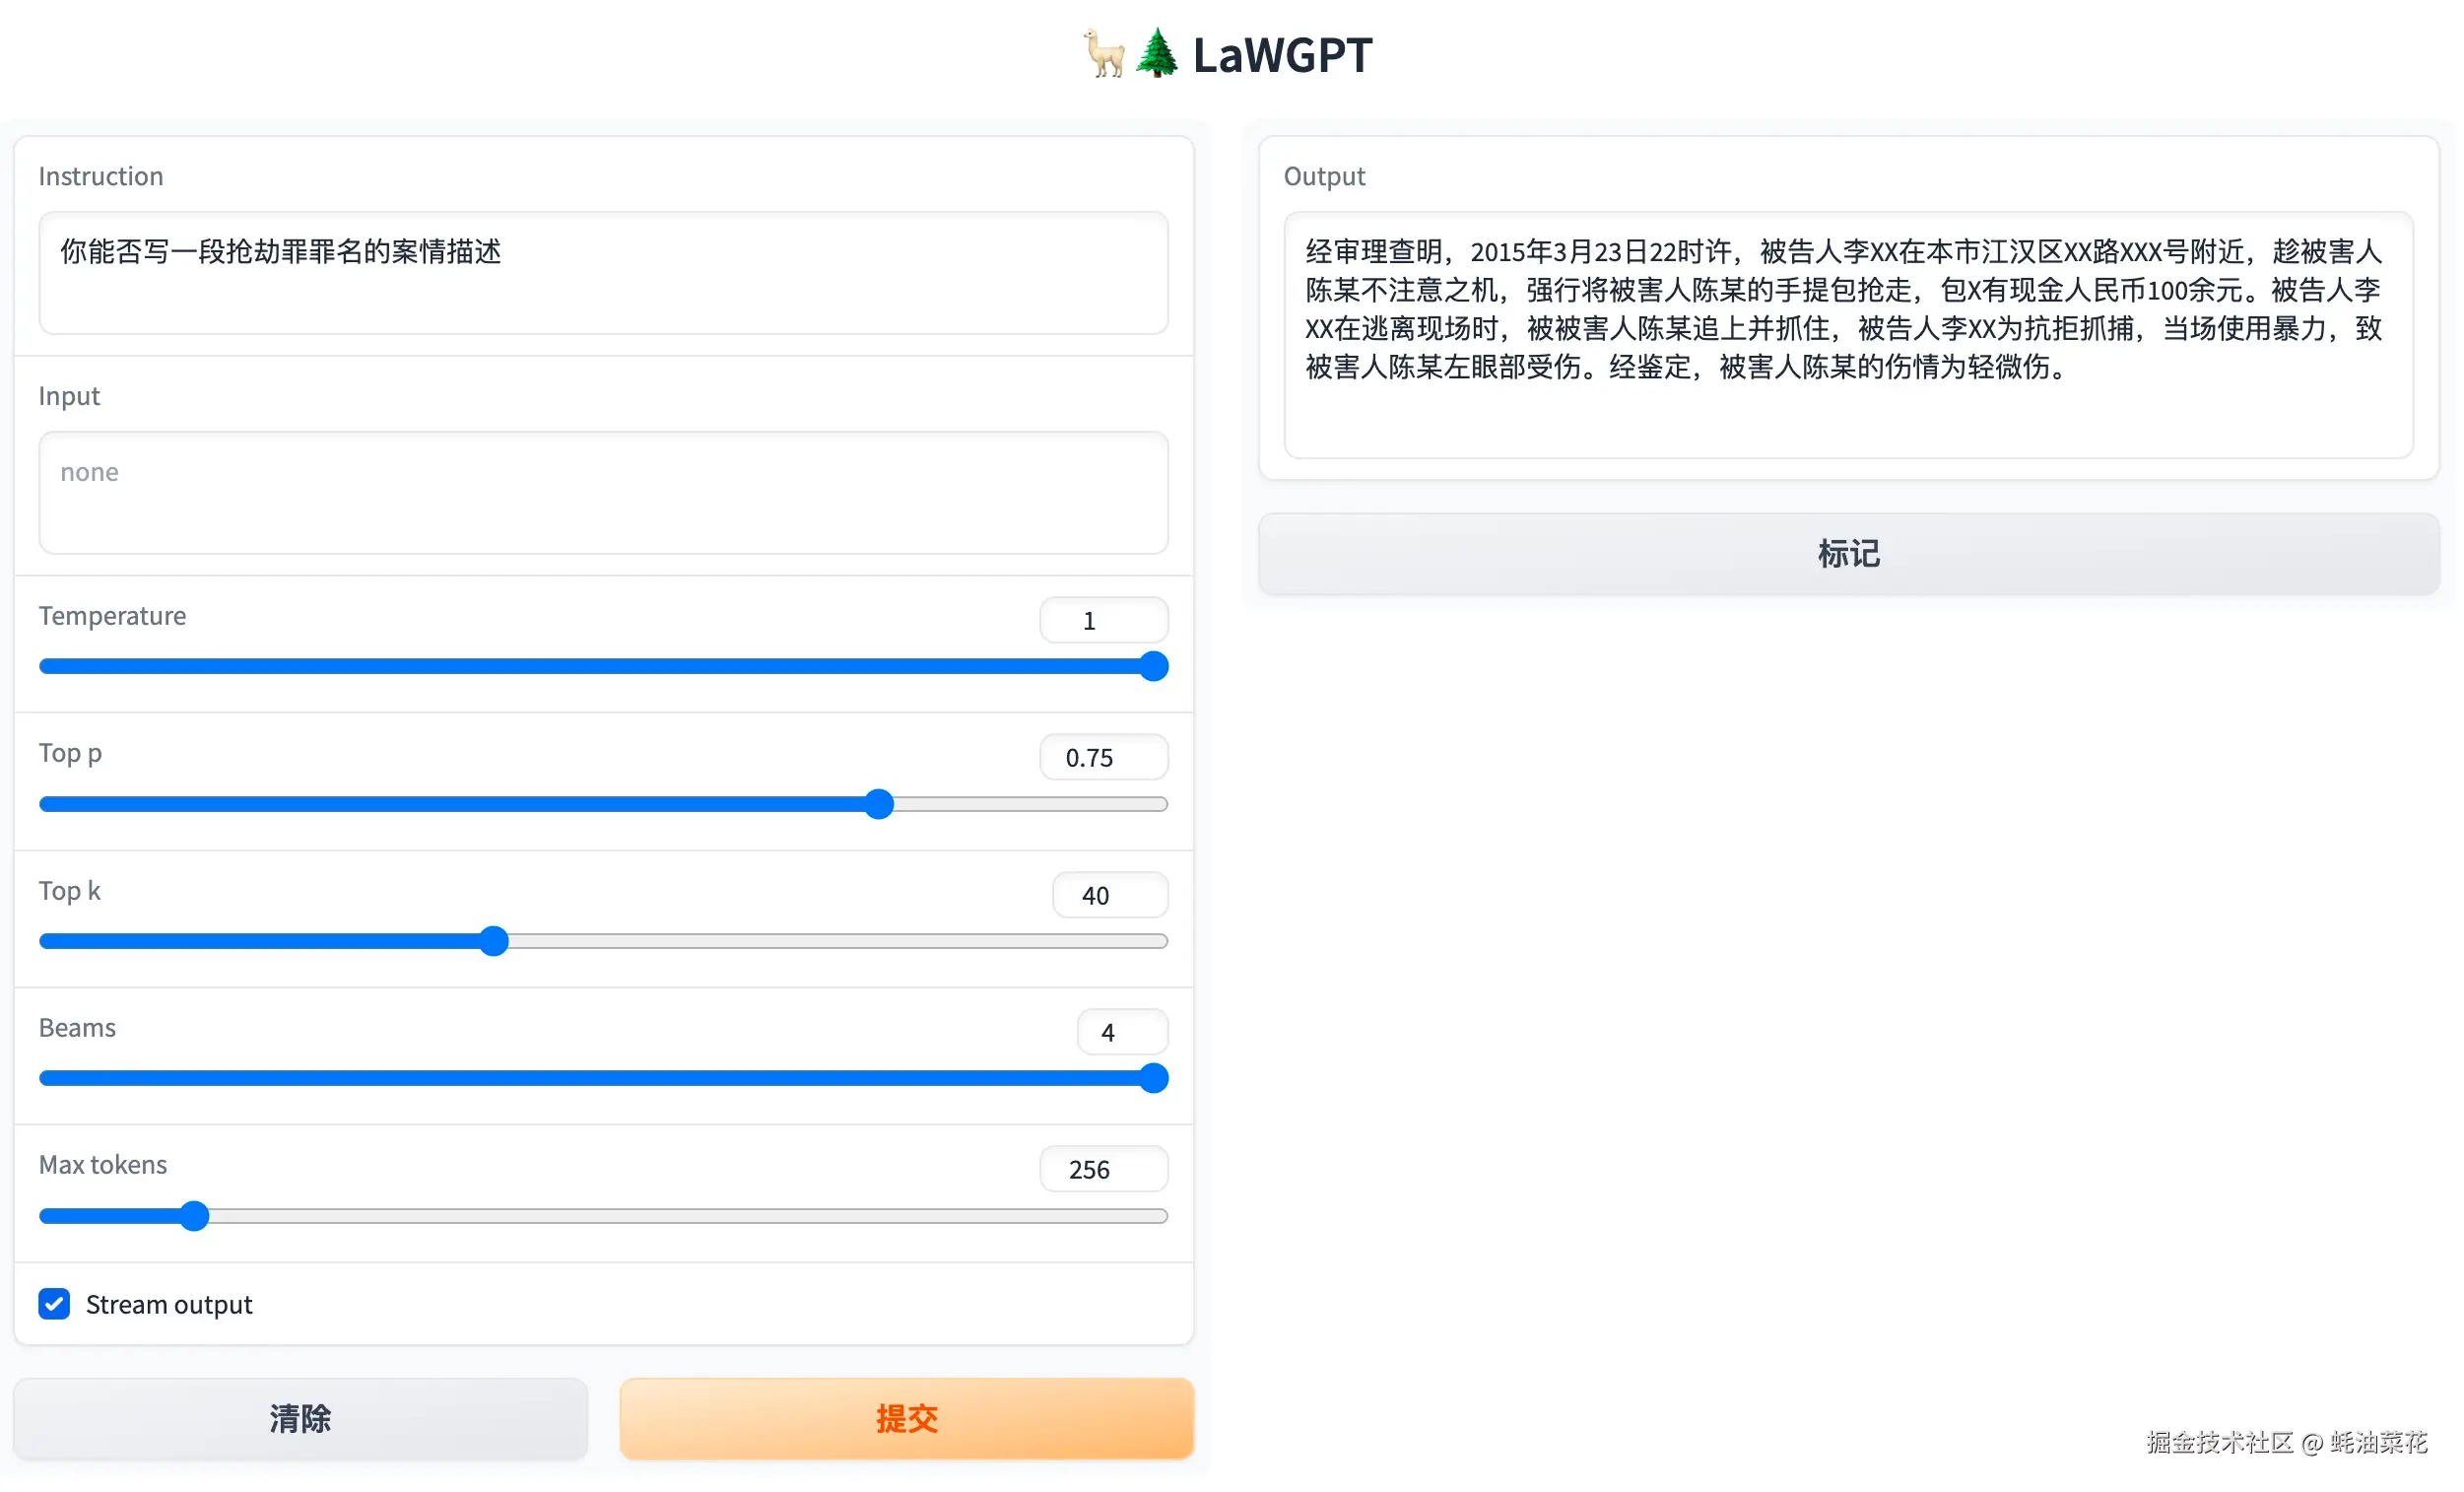Select the Beams value box showing 4
This screenshot has width=2464, height=1492.
pyautogui.click(x=1121, y=1032)
